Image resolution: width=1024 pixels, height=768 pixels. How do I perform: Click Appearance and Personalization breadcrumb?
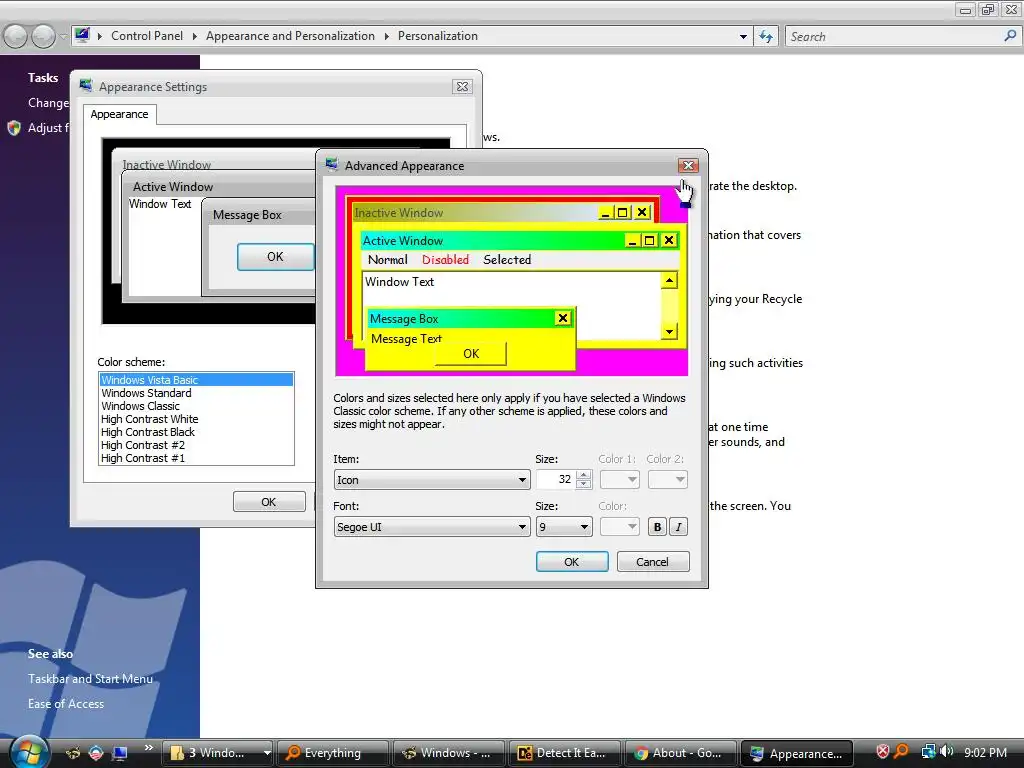click(x=291, y=36)
